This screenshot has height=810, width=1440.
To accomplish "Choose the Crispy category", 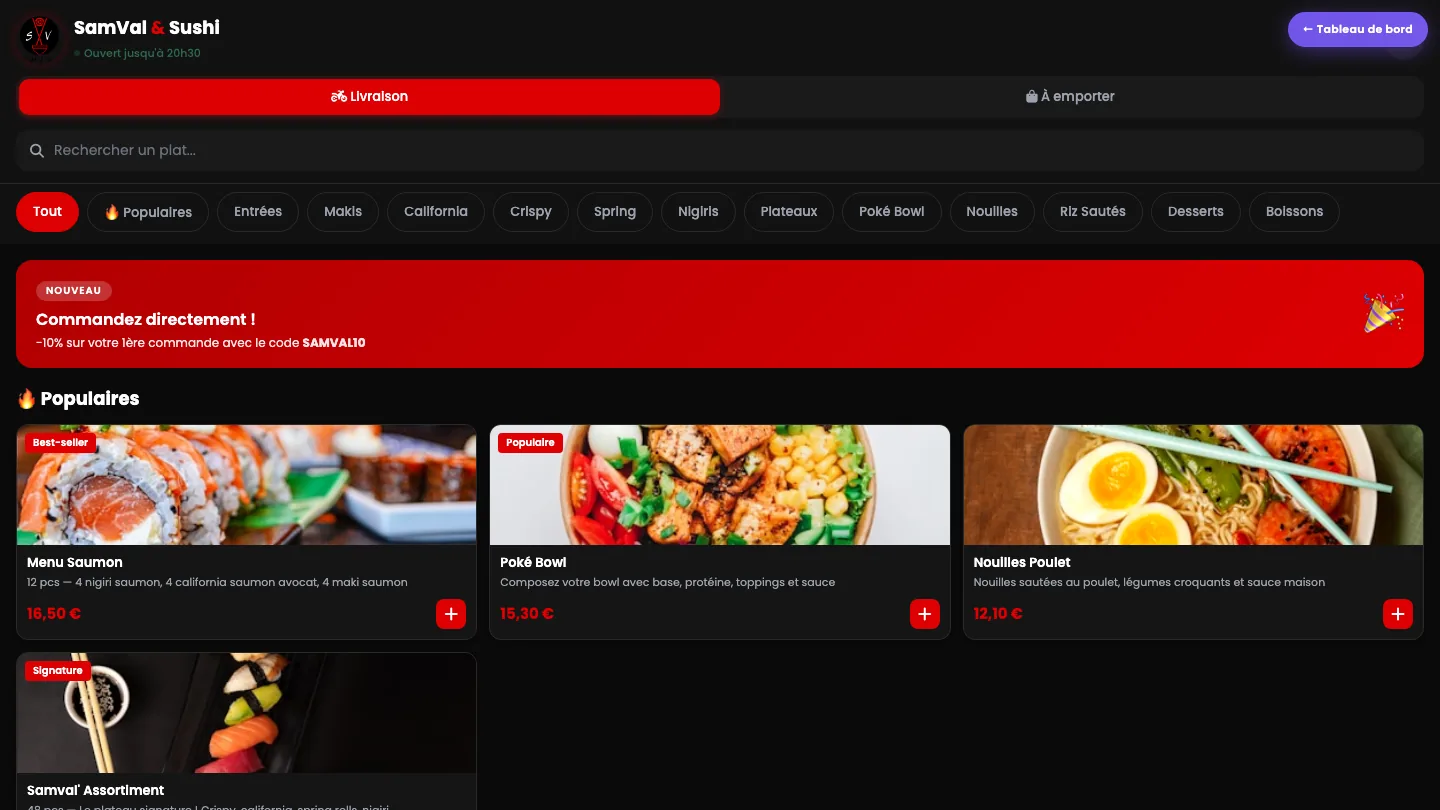I will click(x=531, y=212).
